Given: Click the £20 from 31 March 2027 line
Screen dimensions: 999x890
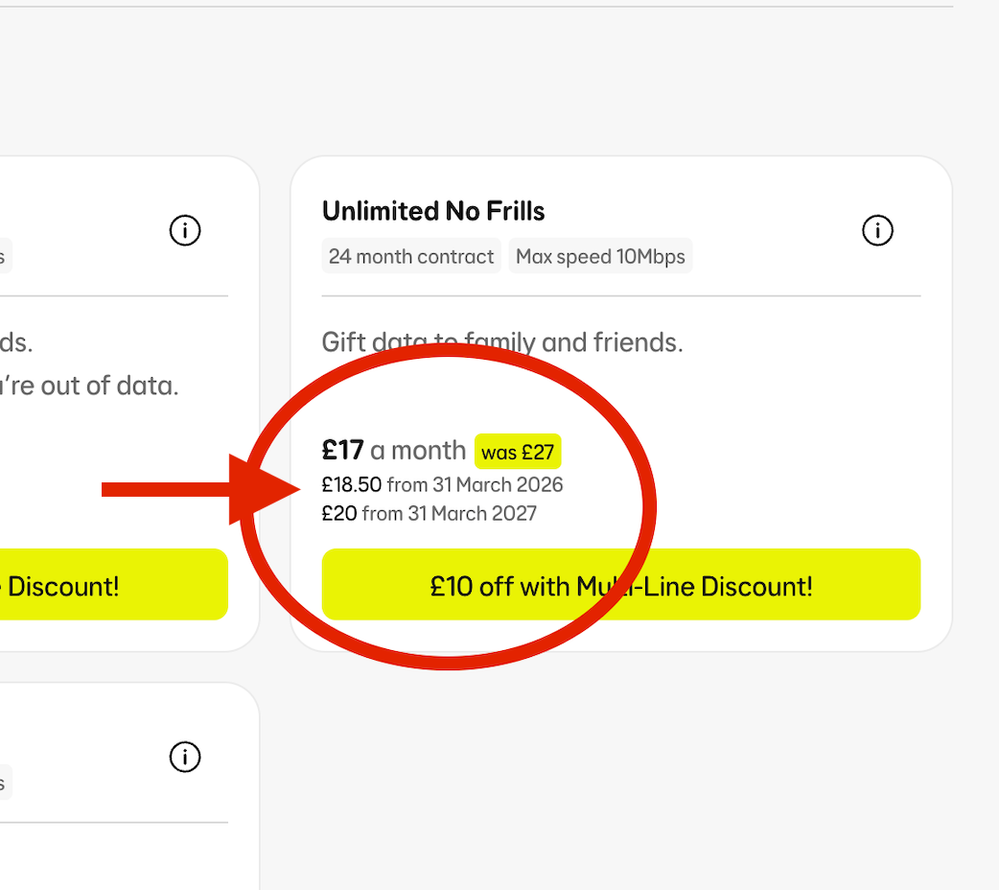Looking at the screenshot, I should tap(429, 513).
